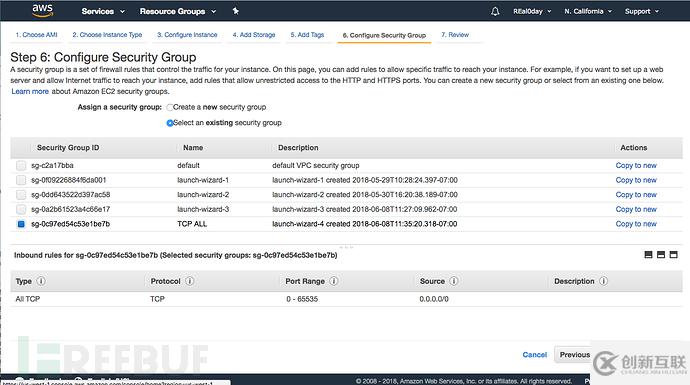Go to step 3 Configure Instance
Screen dimensions: 690x385
(187, 35)
